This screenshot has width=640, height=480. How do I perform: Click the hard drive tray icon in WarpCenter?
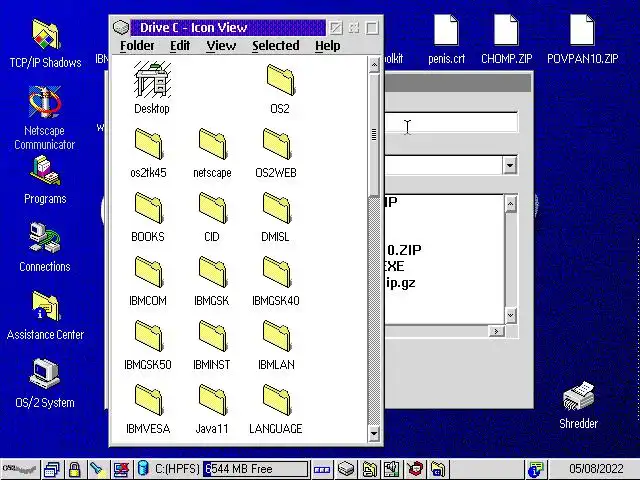tap(346, 469)
